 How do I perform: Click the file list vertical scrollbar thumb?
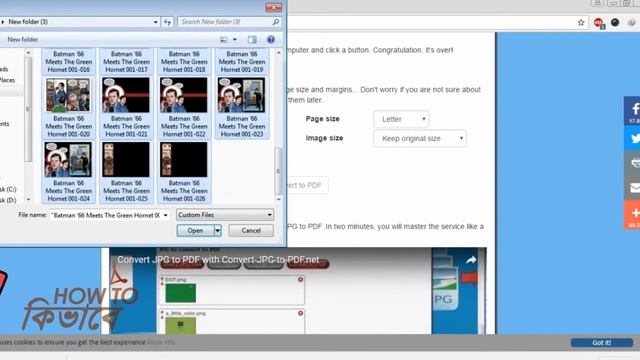point(278,171)
